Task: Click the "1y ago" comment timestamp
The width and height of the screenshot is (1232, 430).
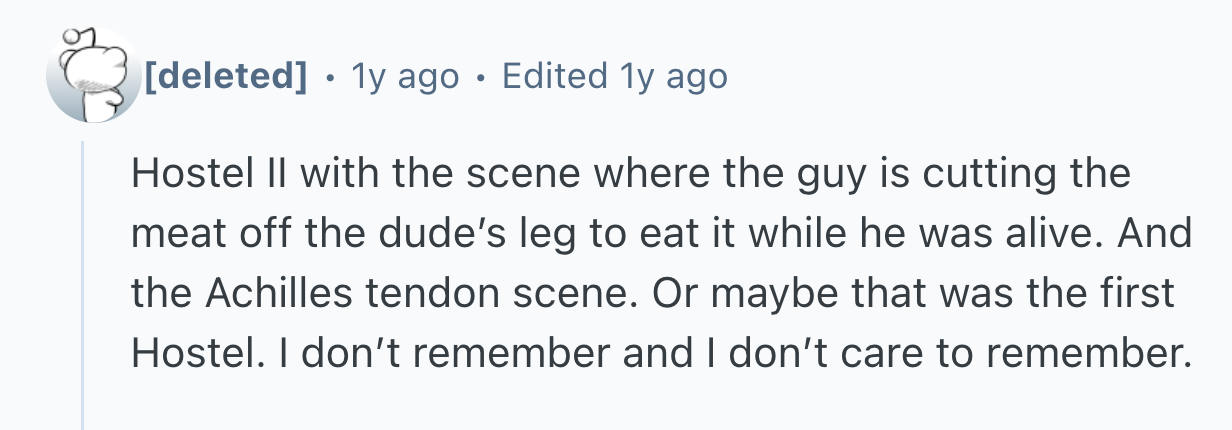Action: (x=405, y=75)
